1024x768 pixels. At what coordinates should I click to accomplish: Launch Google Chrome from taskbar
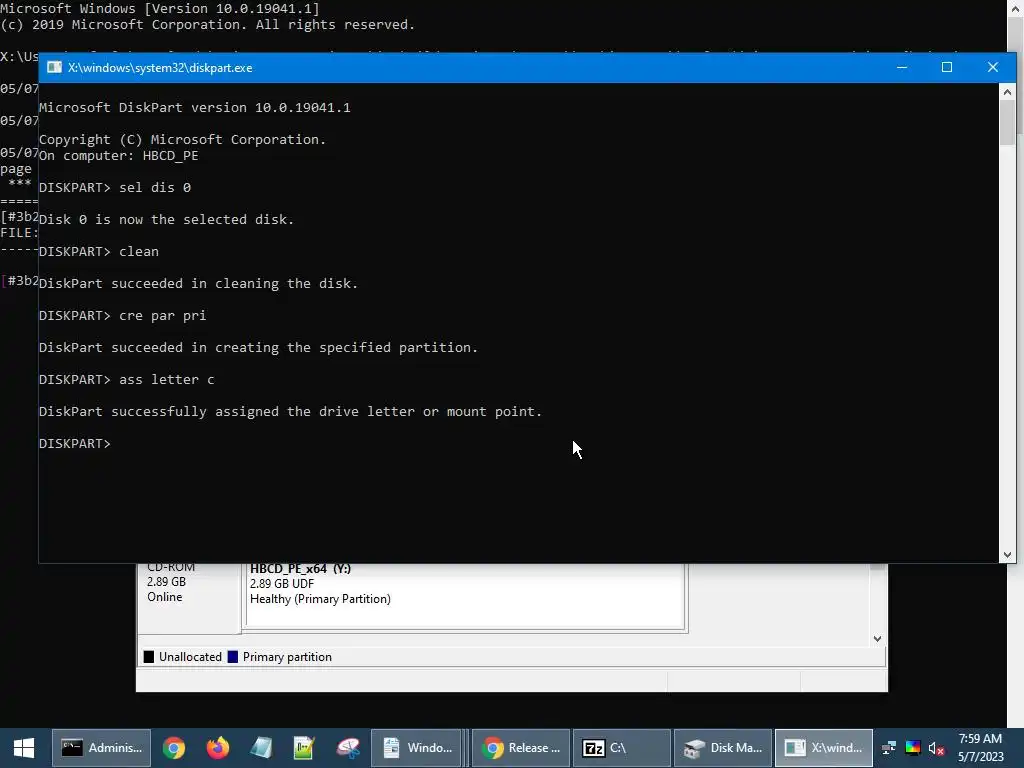click(174, 748)
